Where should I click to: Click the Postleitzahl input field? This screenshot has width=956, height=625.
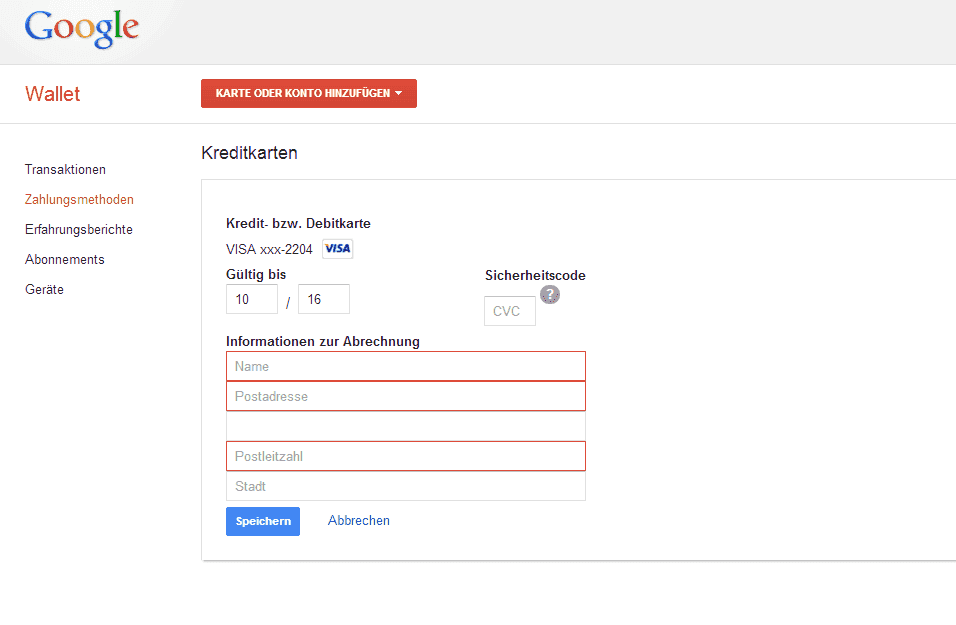tap(406, 456)
